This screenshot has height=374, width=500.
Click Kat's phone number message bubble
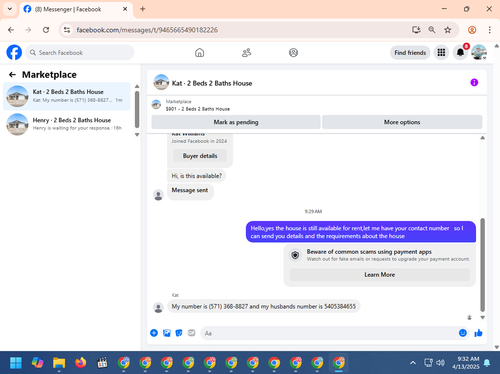pyautogui.click(x=264, y=306)
